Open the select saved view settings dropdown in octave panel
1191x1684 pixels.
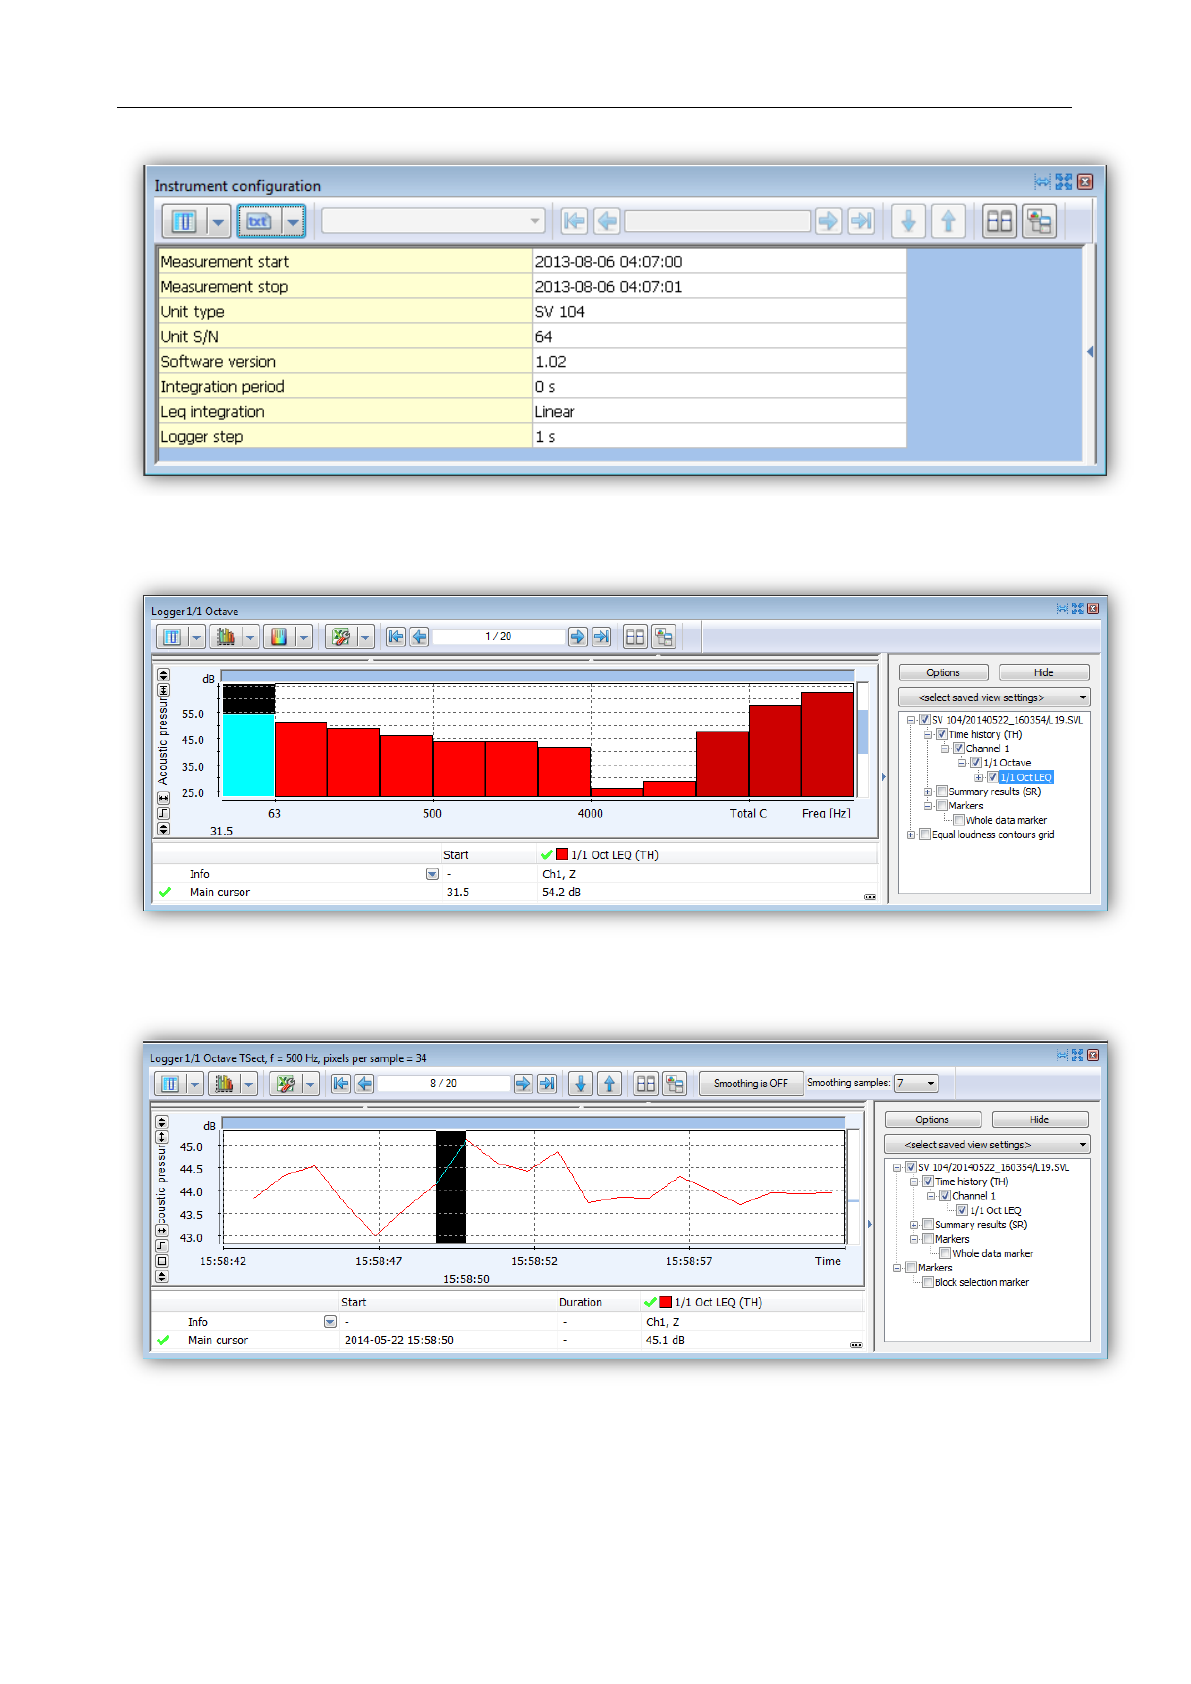994,697
